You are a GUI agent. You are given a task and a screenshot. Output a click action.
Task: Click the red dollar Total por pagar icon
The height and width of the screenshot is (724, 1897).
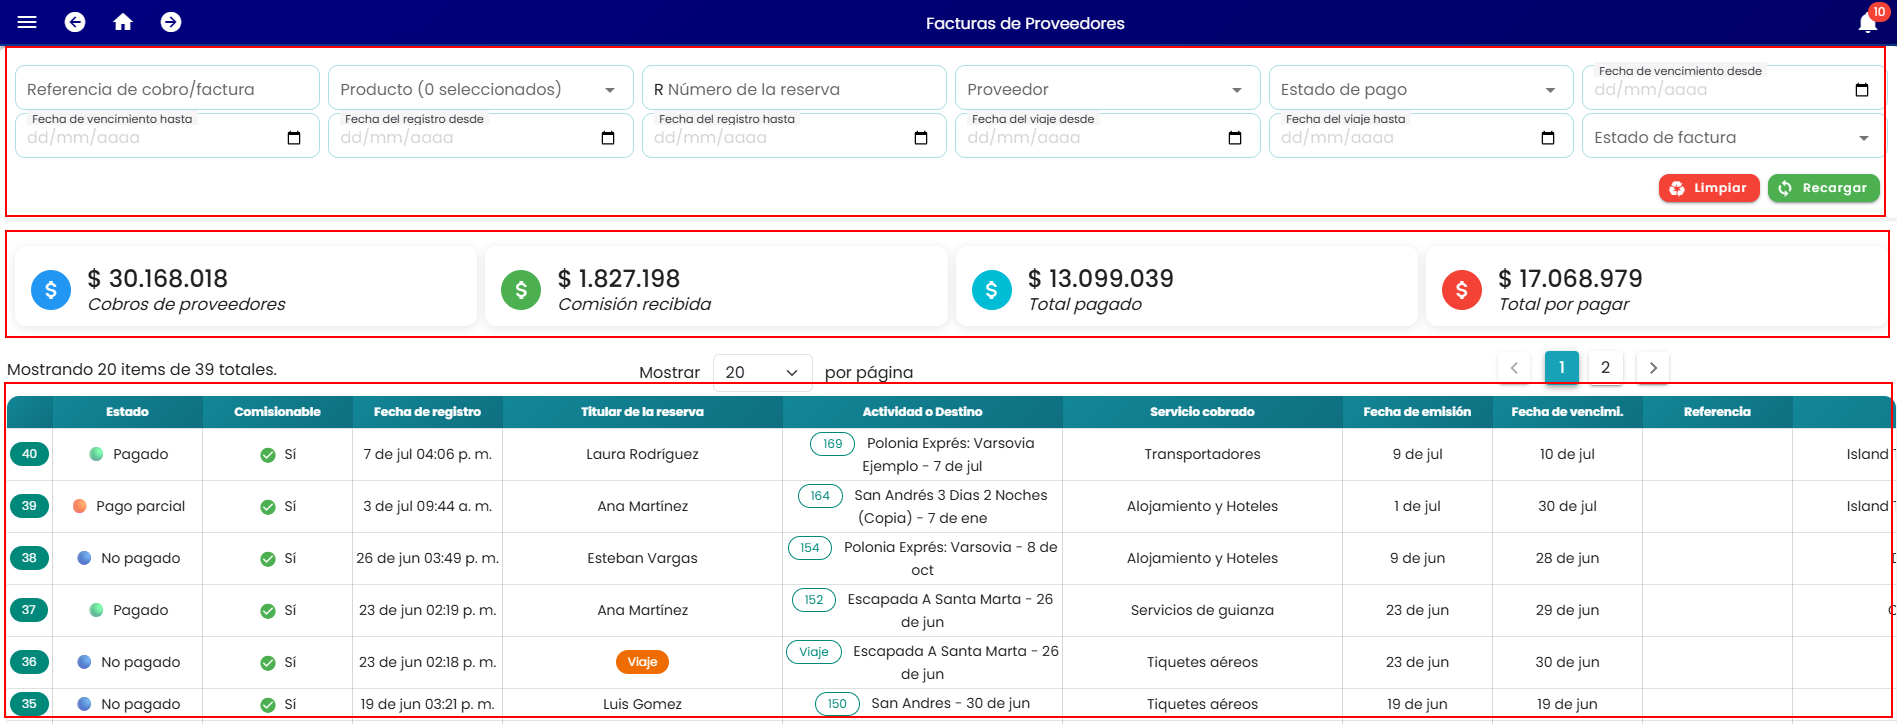pyautogui.click(x=1461, y=290)
